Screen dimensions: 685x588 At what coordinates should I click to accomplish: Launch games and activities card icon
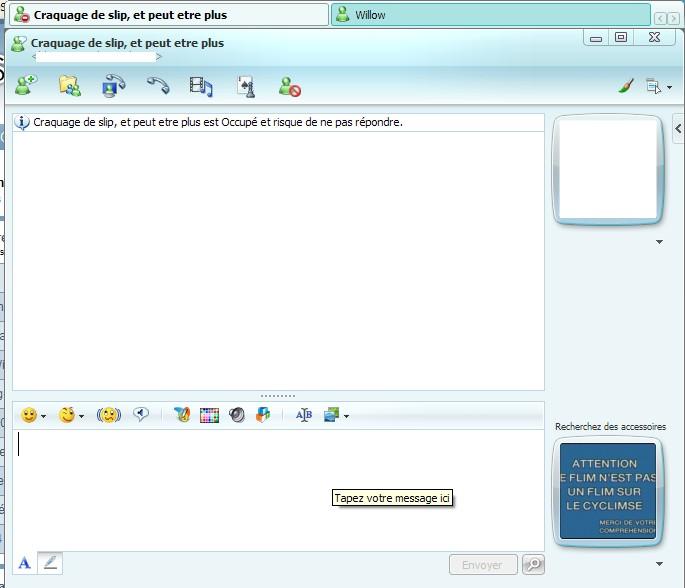[246, 86]
